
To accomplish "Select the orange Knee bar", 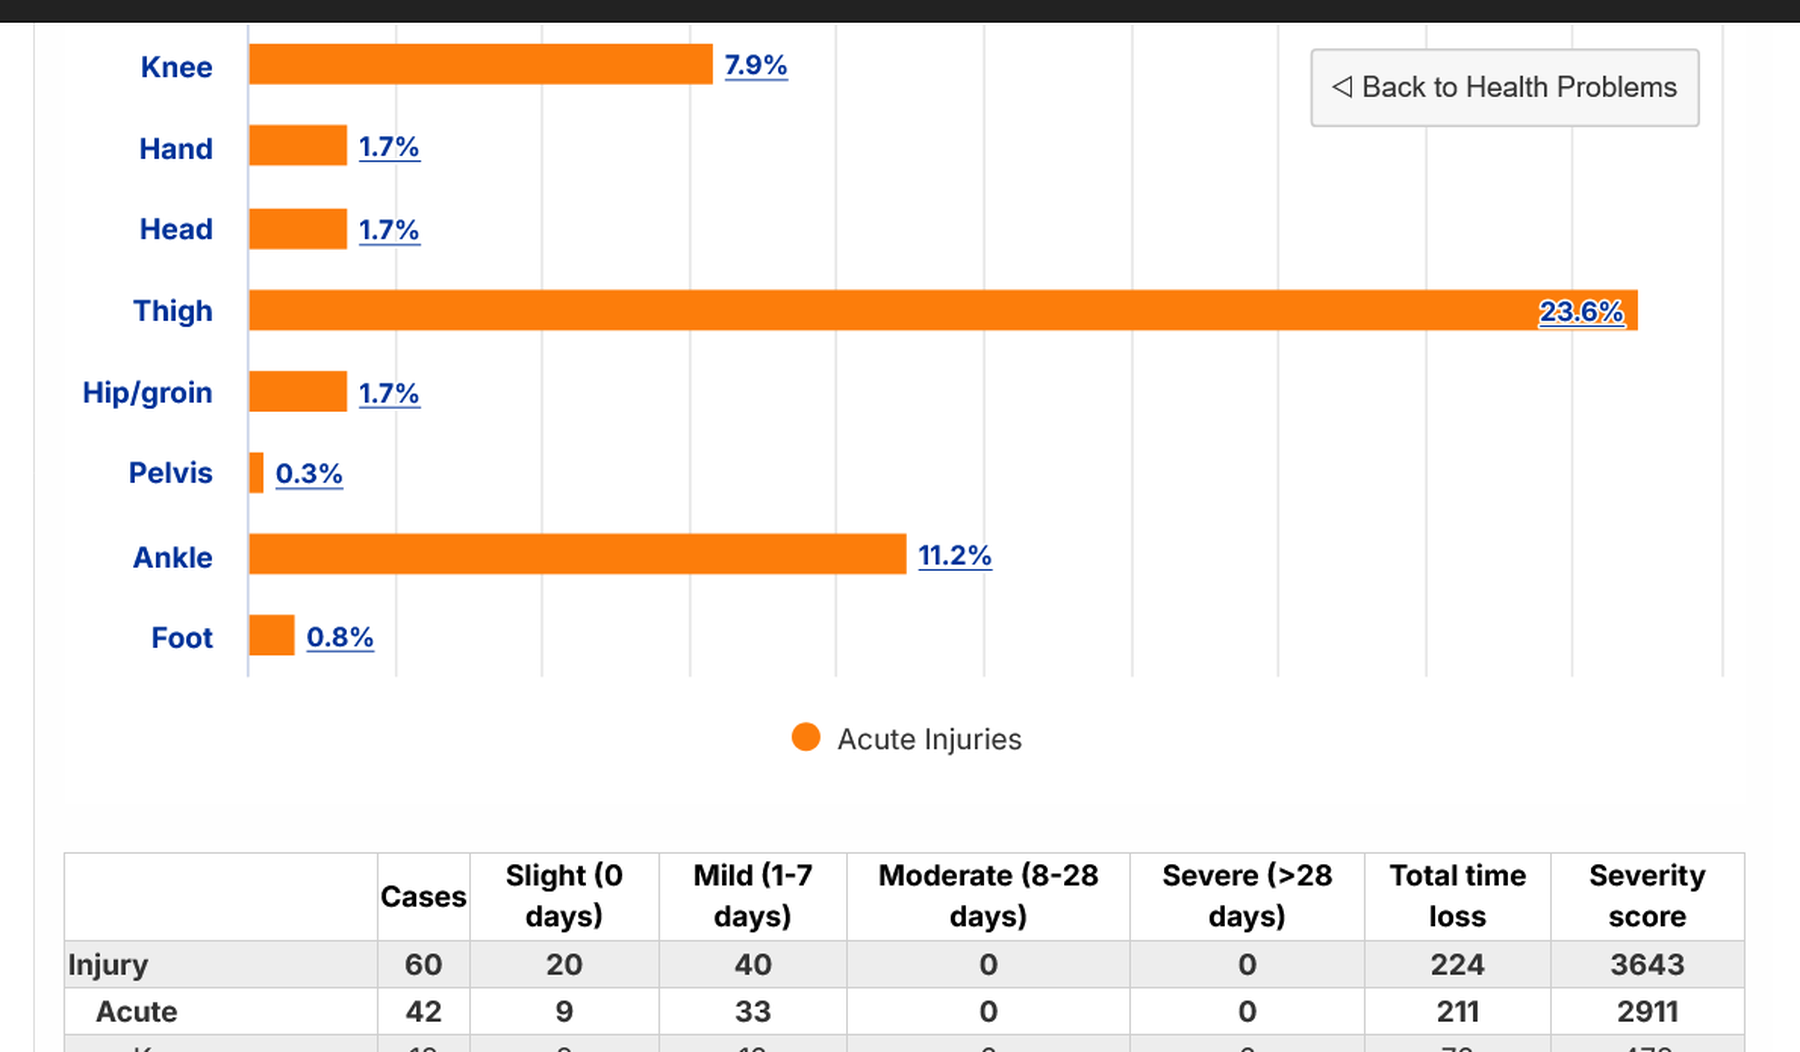I will tap(481, 64).
